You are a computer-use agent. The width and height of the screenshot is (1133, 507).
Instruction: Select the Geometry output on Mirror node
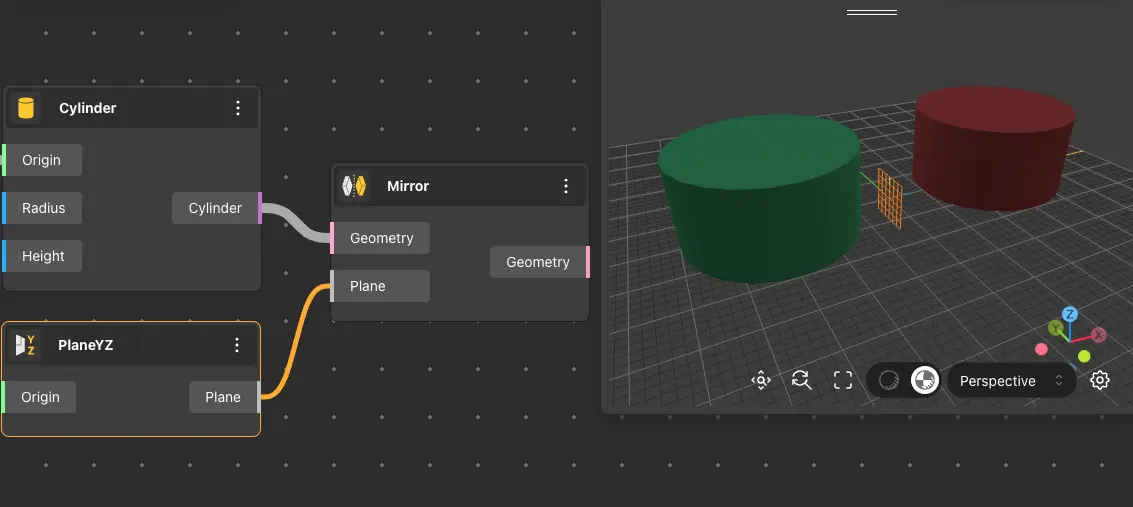click(538, 262)
